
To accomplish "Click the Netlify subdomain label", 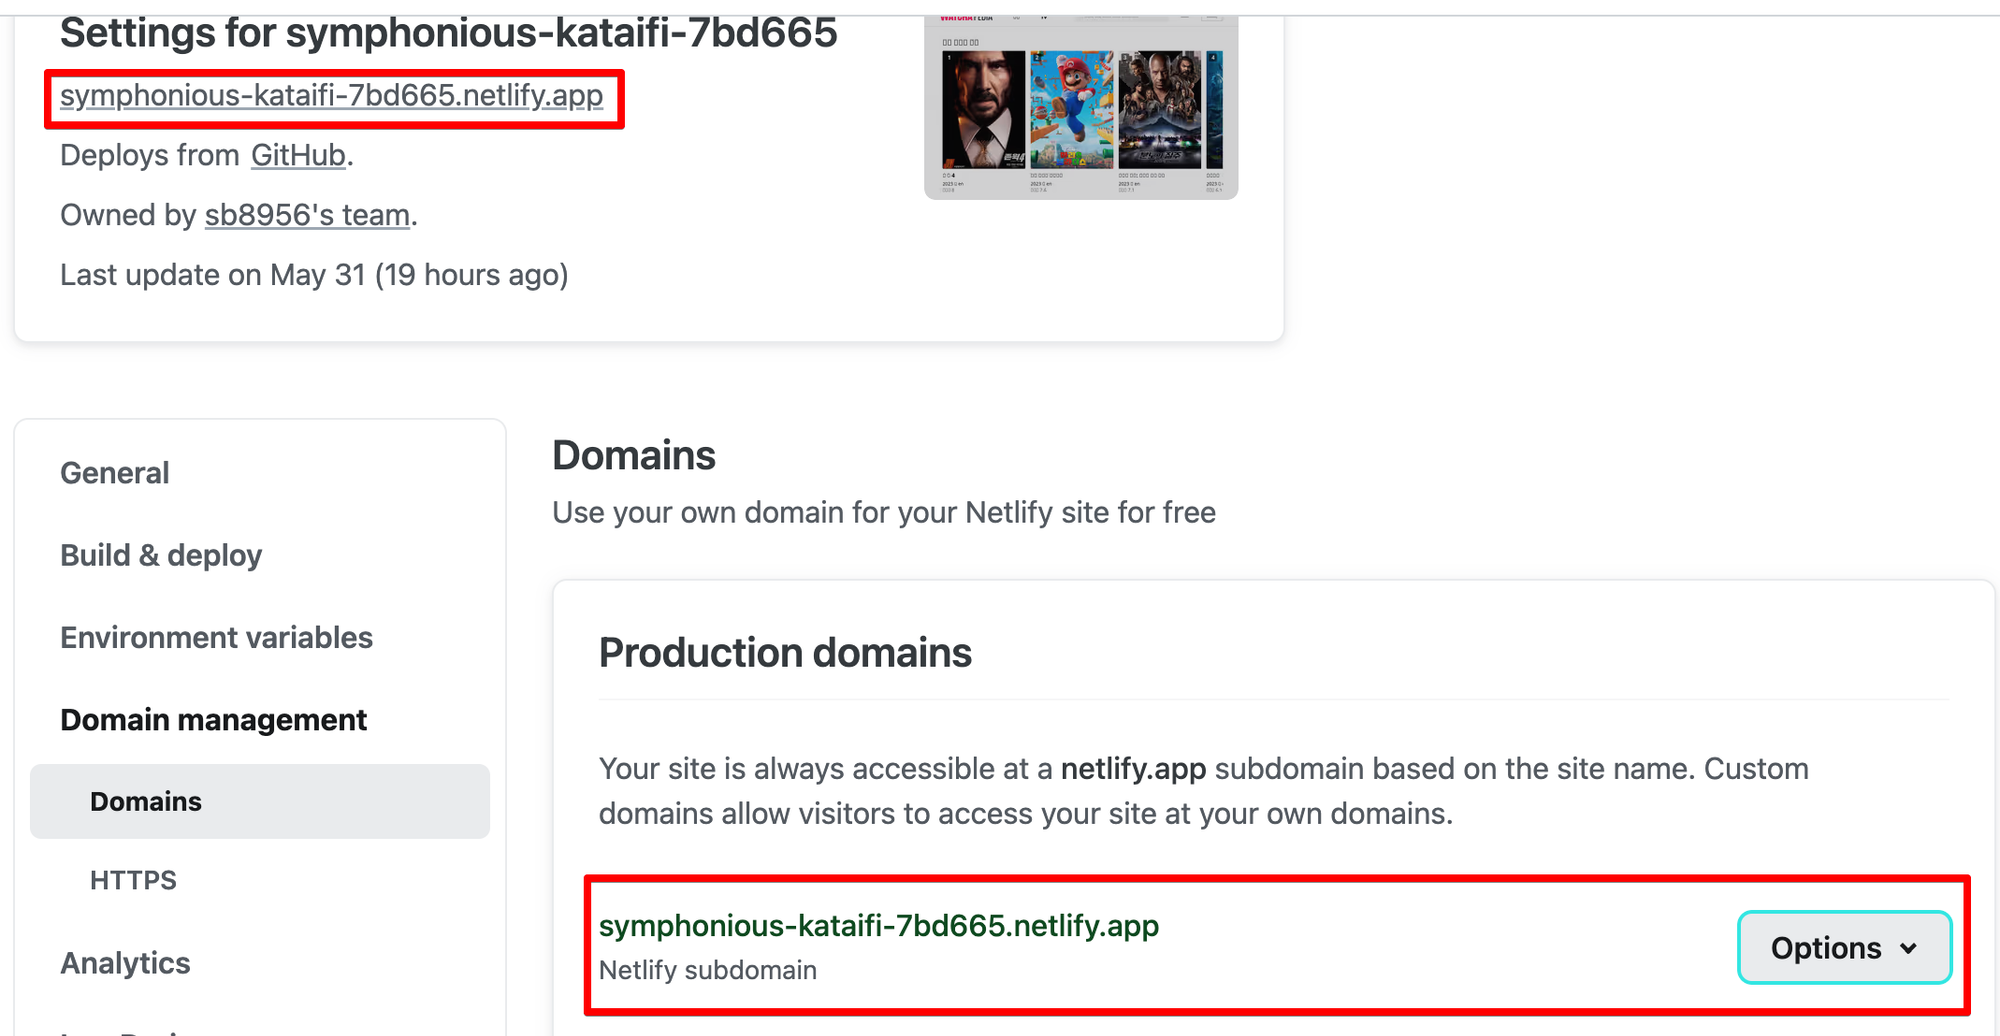I will click(x=707, y=970).
